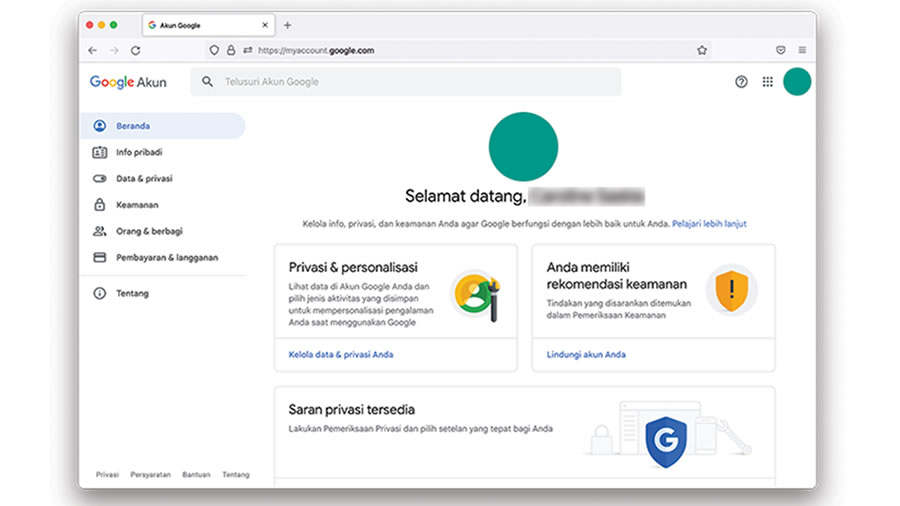Bookmark this page with star icon
This screenshot has width=900, height=506.
(x=702, y=50)
